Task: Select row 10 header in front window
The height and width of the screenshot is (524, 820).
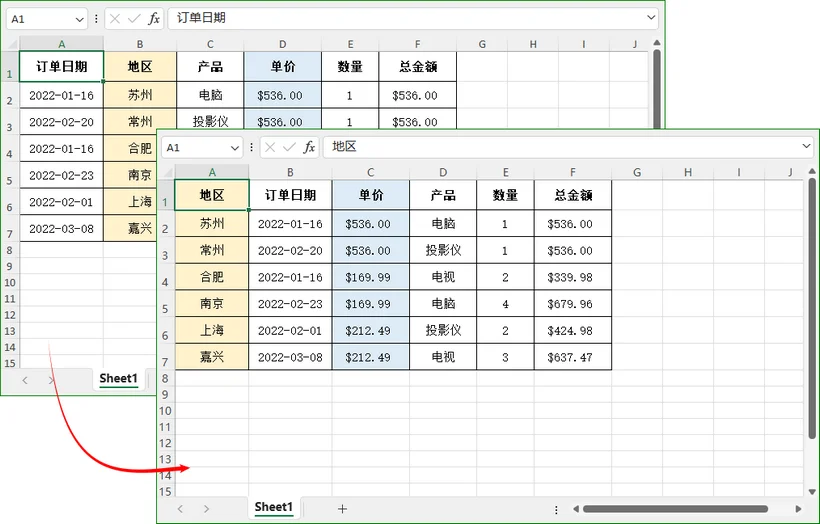Action: point(166,411)
